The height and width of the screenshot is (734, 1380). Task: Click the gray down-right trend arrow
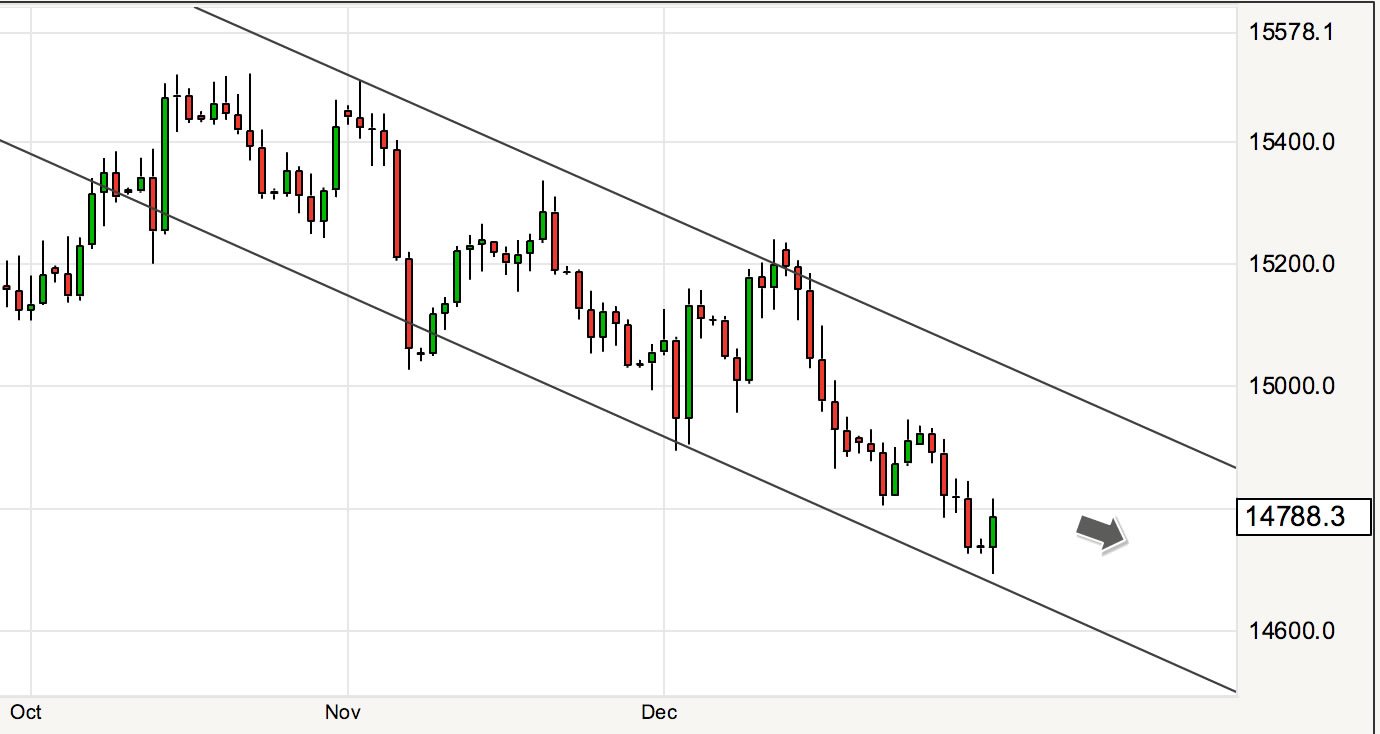1101,532
